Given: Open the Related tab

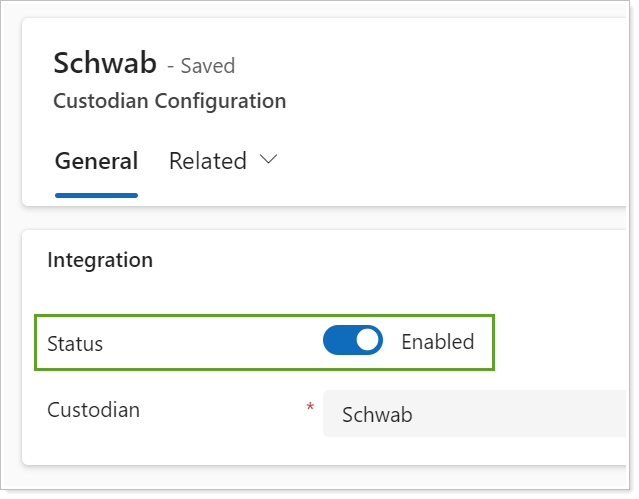Looking at the screenshot, I should pos(208,161).
